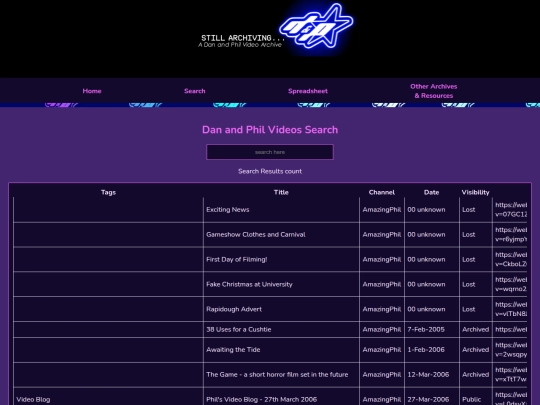Screen dimensions: 540x405
Task: Select 'The Game - a short horror film' title
Action: pyautogui.click(x=277, y=374)
